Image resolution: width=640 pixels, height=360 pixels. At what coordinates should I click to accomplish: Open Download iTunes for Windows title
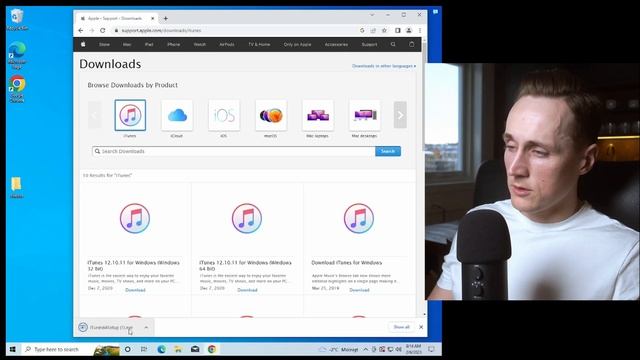347,262
